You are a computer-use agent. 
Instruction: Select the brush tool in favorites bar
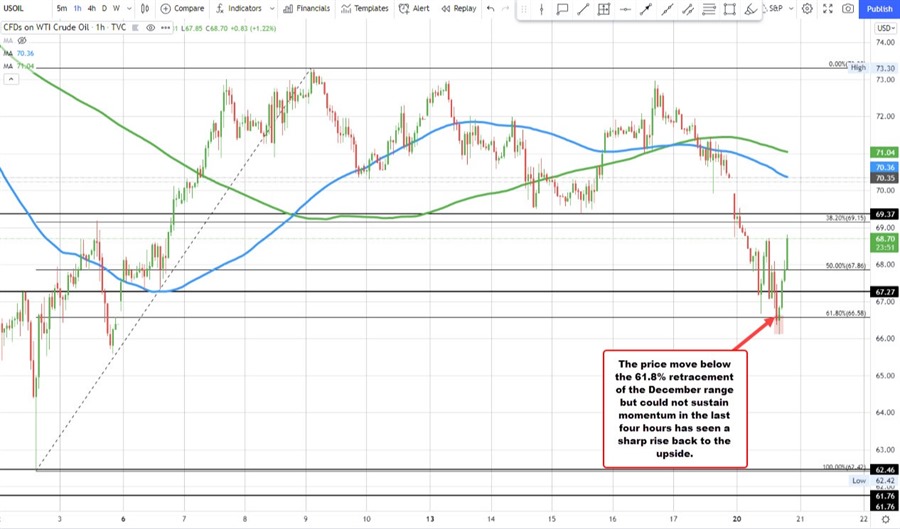click(x=750, y=9)
